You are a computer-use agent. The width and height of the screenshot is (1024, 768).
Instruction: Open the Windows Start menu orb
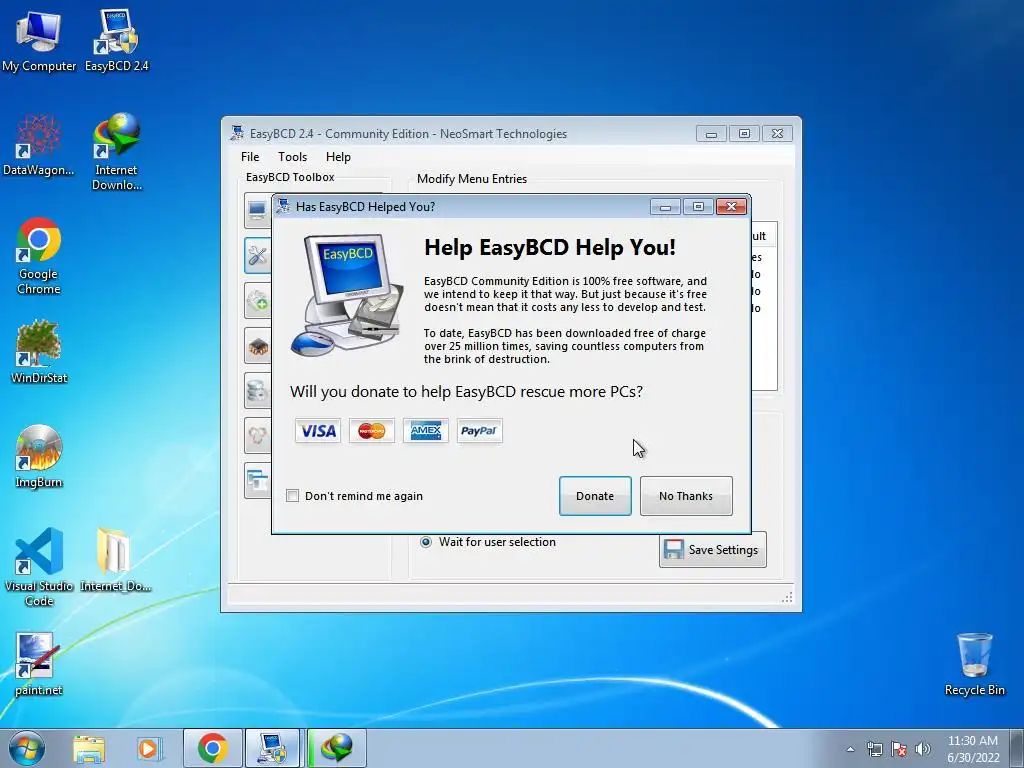point(26,748)
